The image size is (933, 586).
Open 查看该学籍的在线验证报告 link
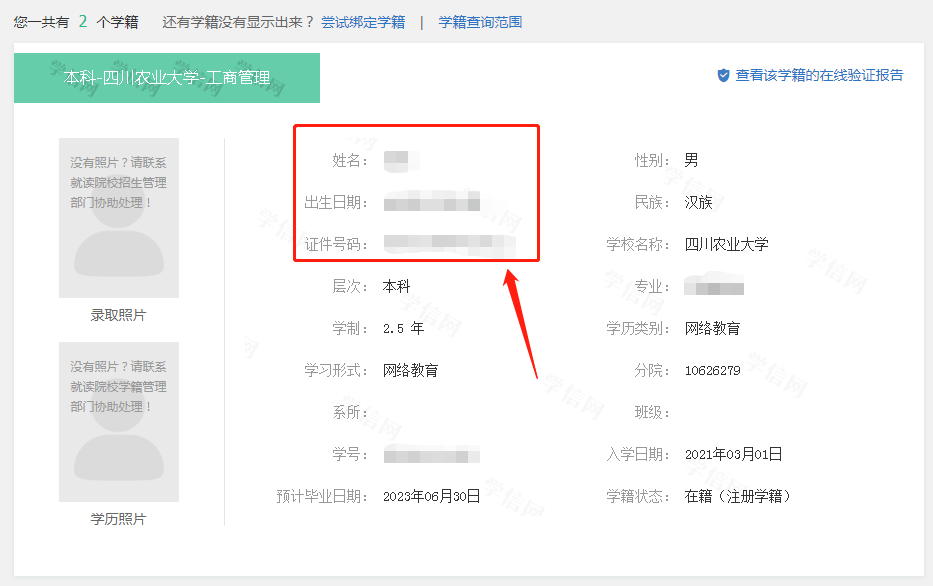pos(819,75)
